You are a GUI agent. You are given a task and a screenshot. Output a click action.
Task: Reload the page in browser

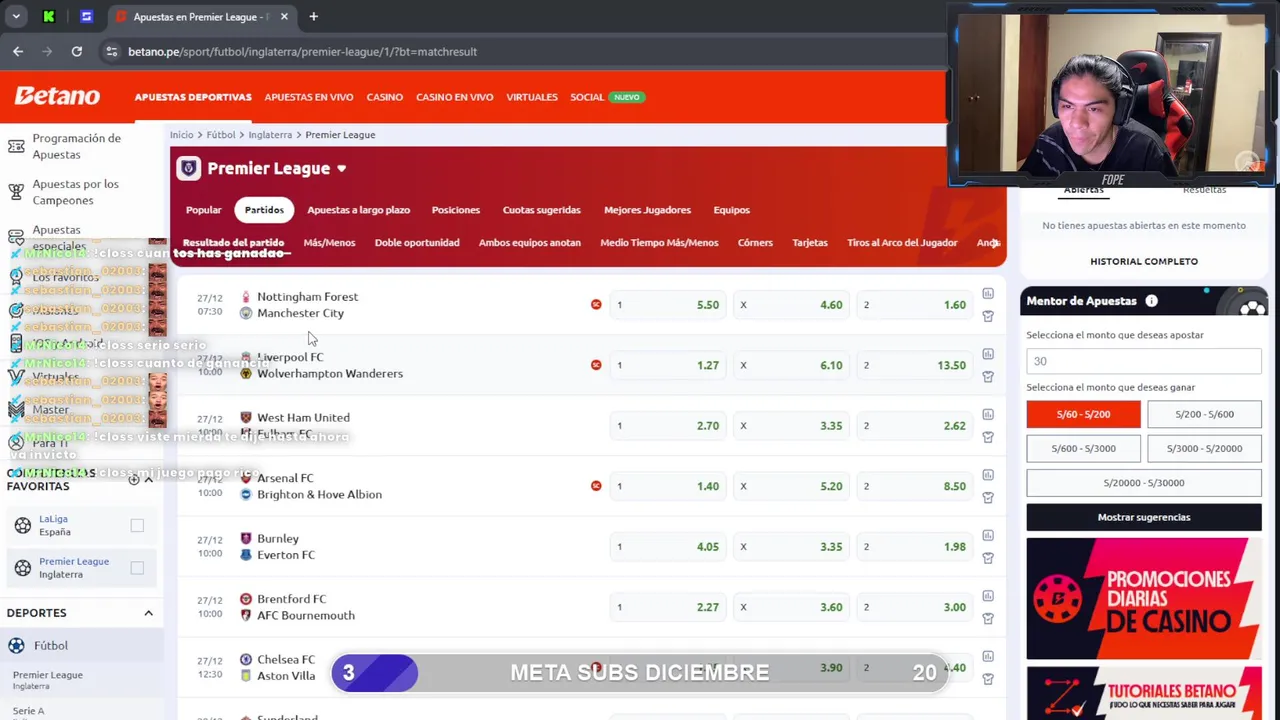(x=76, y=51)
